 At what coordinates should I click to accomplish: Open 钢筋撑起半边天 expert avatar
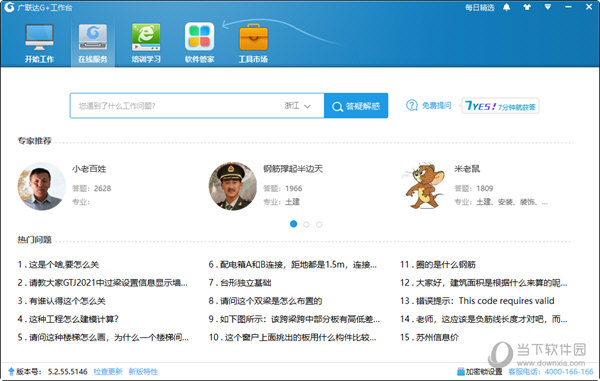click(x=233, y=186)
